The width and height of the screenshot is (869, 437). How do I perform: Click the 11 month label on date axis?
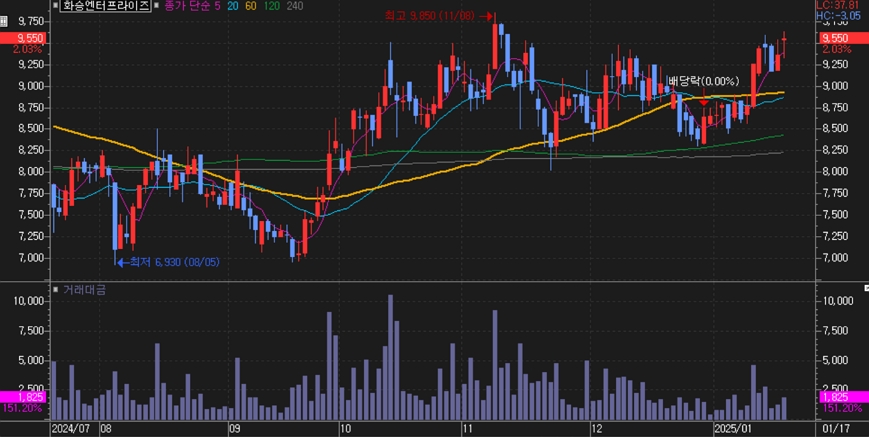pos(468,428)
